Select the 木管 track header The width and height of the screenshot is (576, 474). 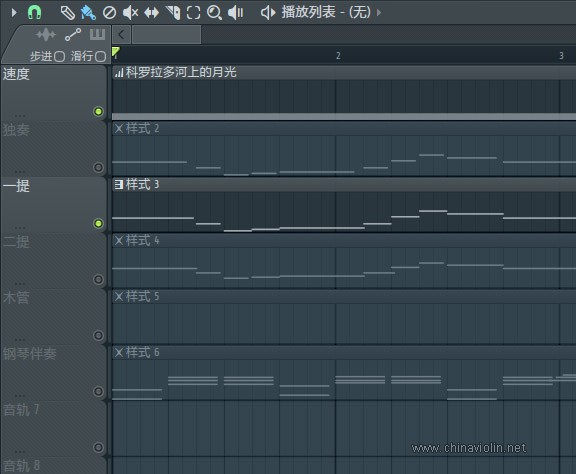click(54, 317)
